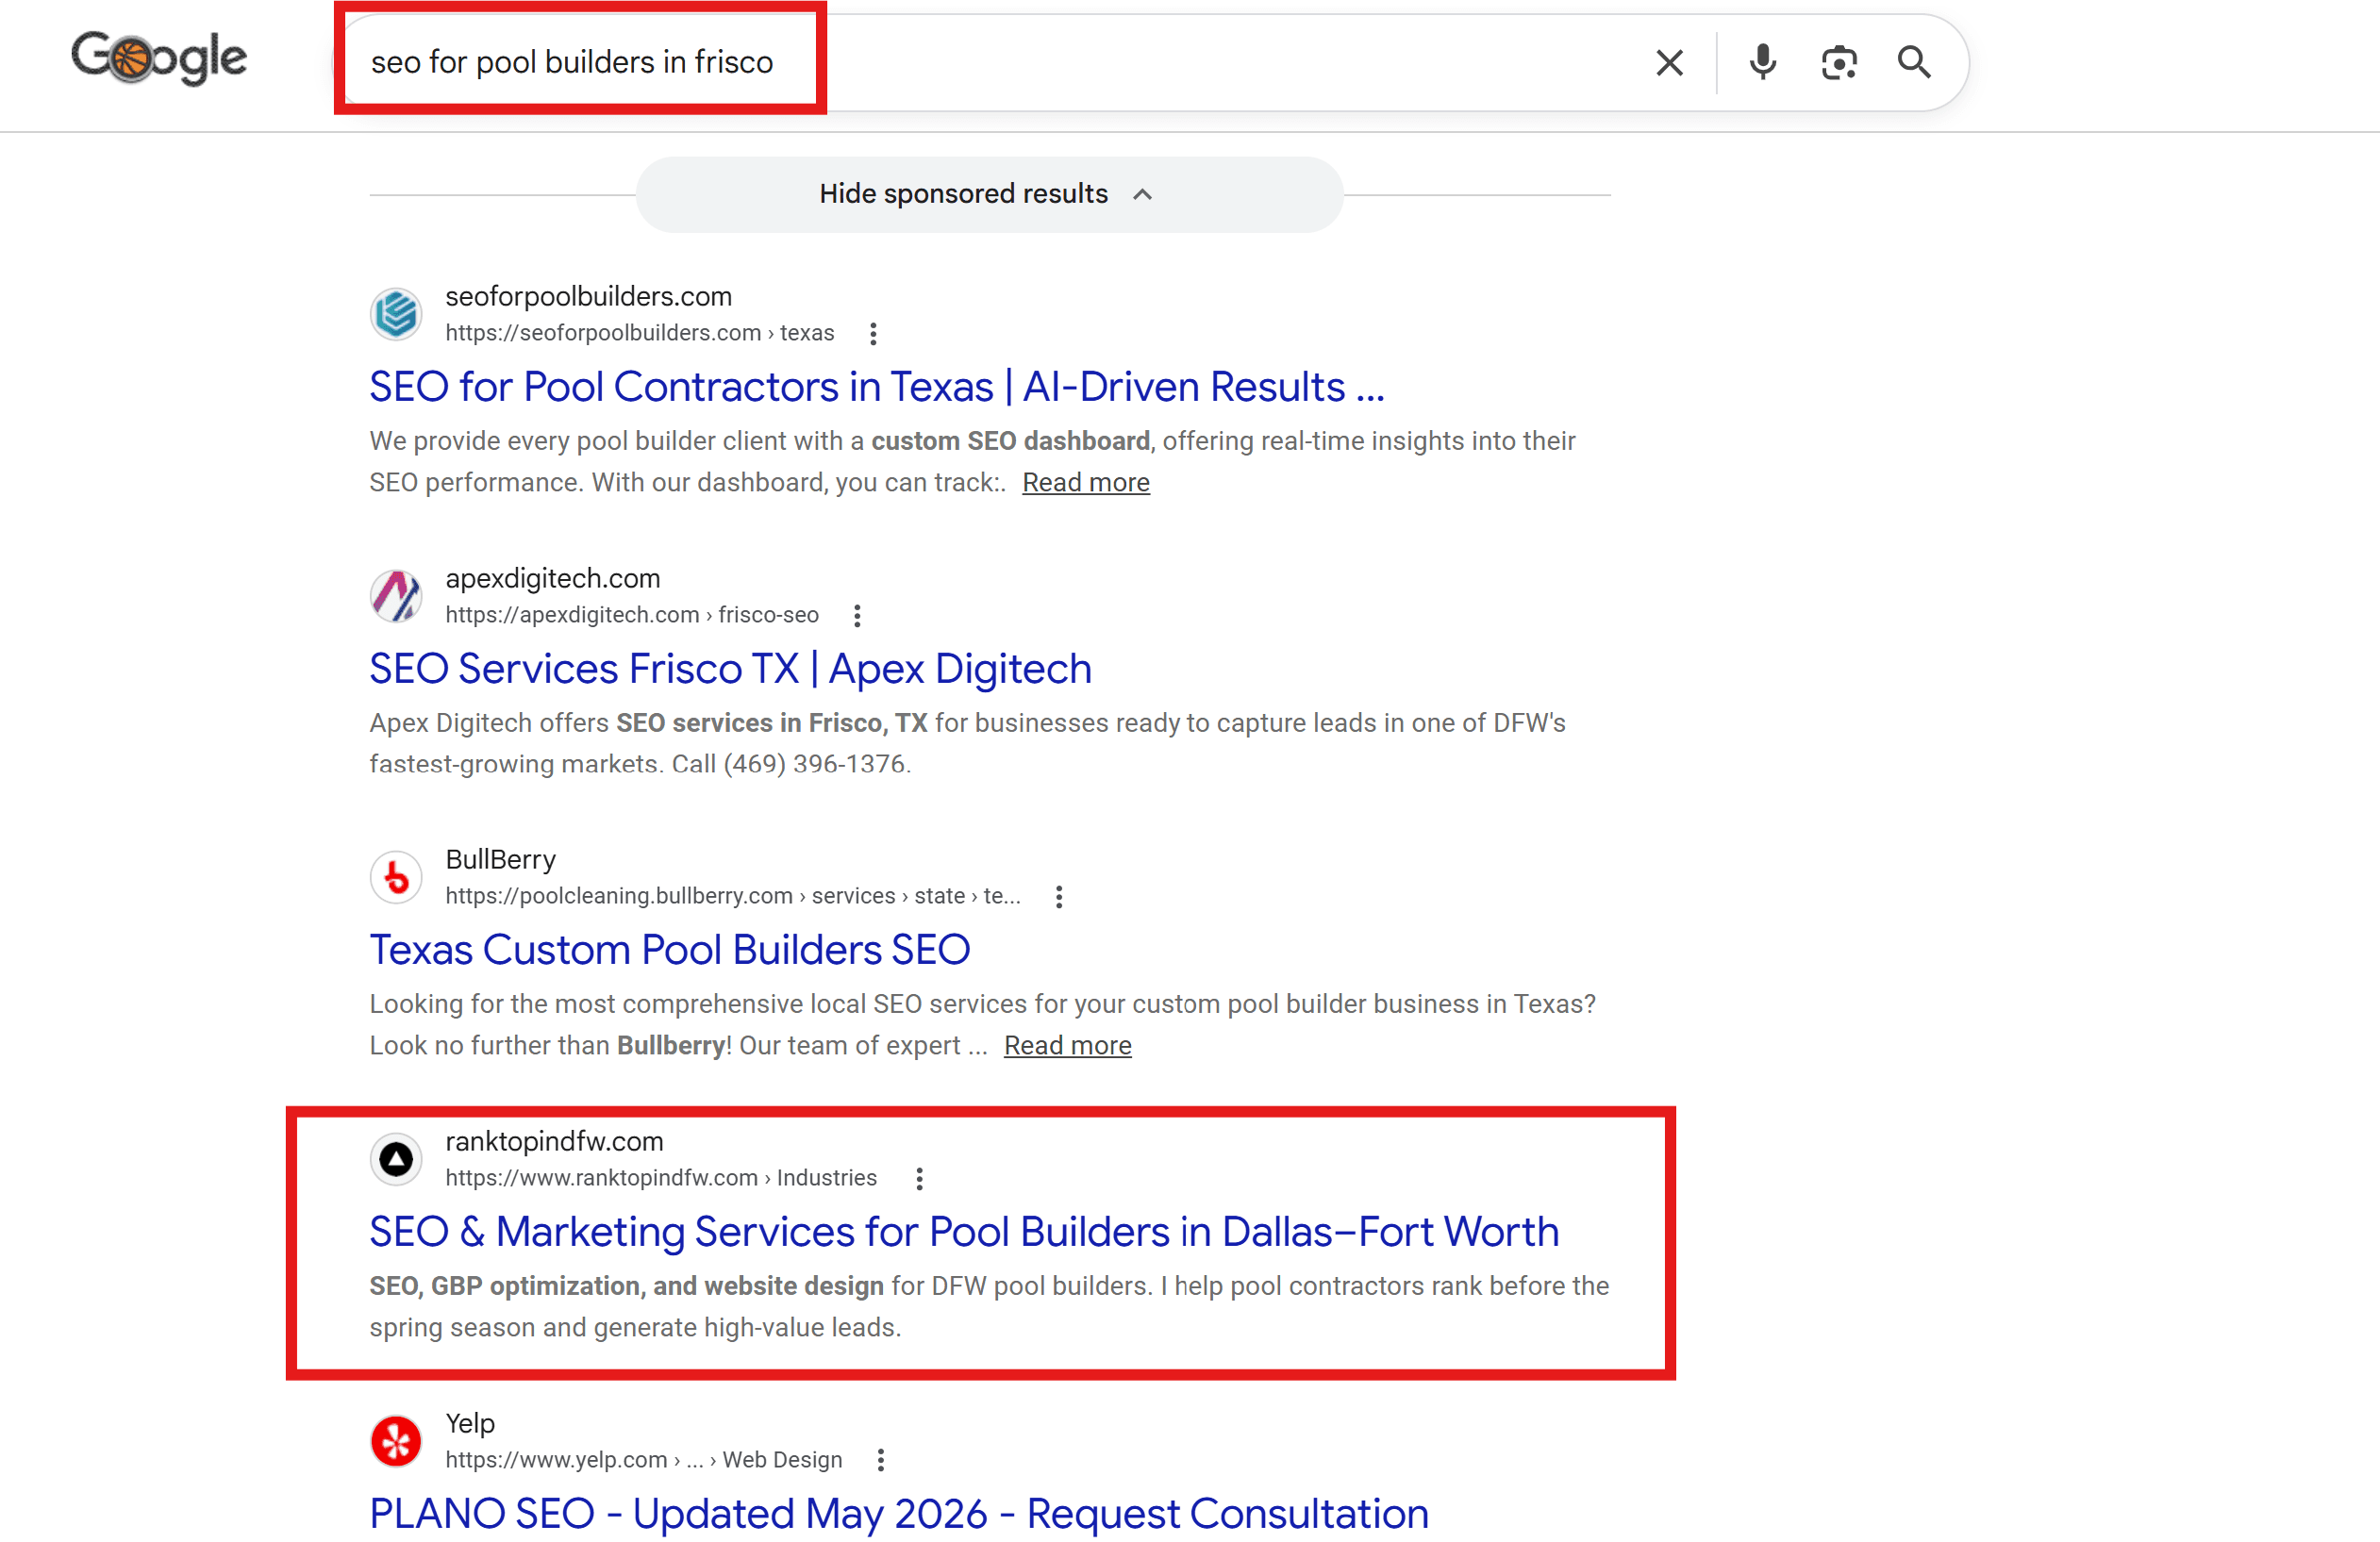This screenshot has width=2380, height=1542.
Task: Open search by image camera icon
Action: click(x=1838, y=63)
